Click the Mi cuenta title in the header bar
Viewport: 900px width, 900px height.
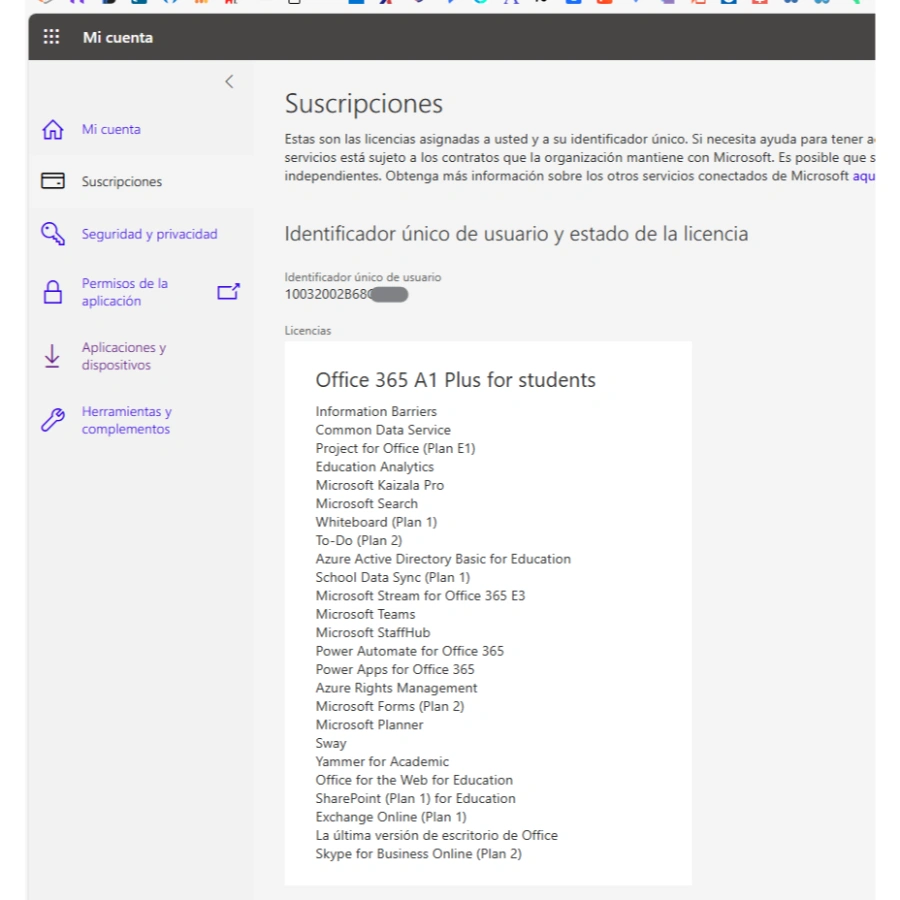click(x=118, y=38)
